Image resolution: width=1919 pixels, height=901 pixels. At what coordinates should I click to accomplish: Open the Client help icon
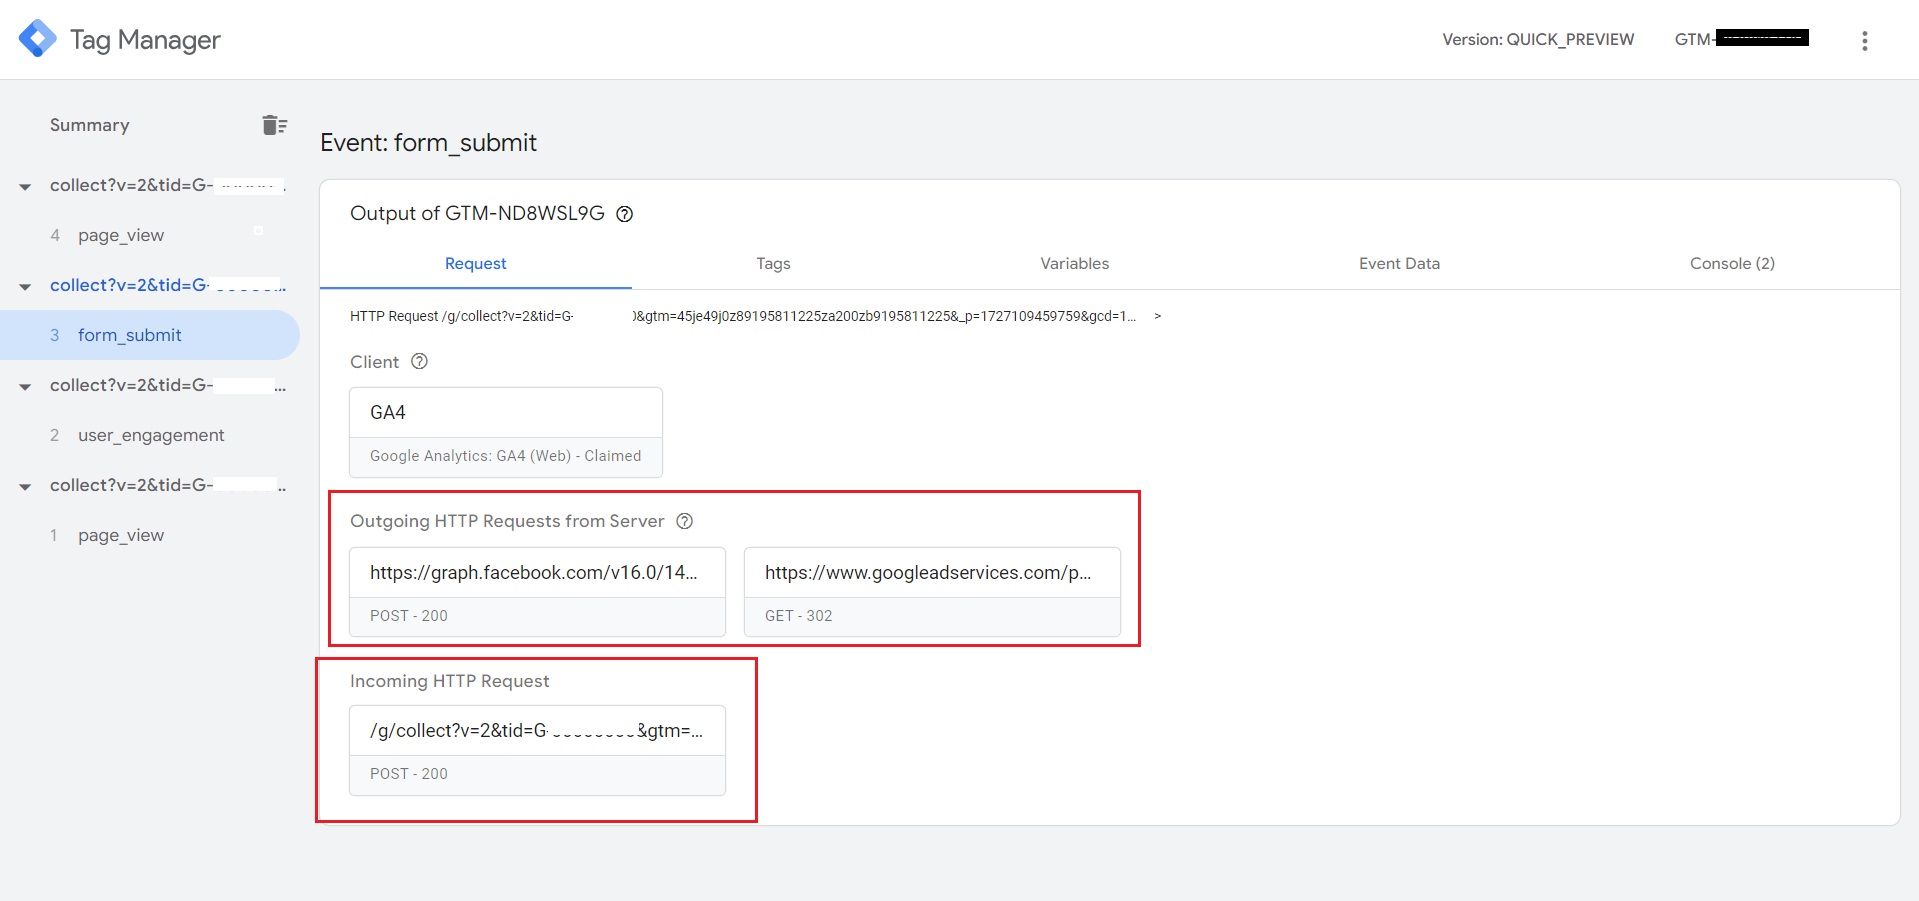tap(420, 361)
